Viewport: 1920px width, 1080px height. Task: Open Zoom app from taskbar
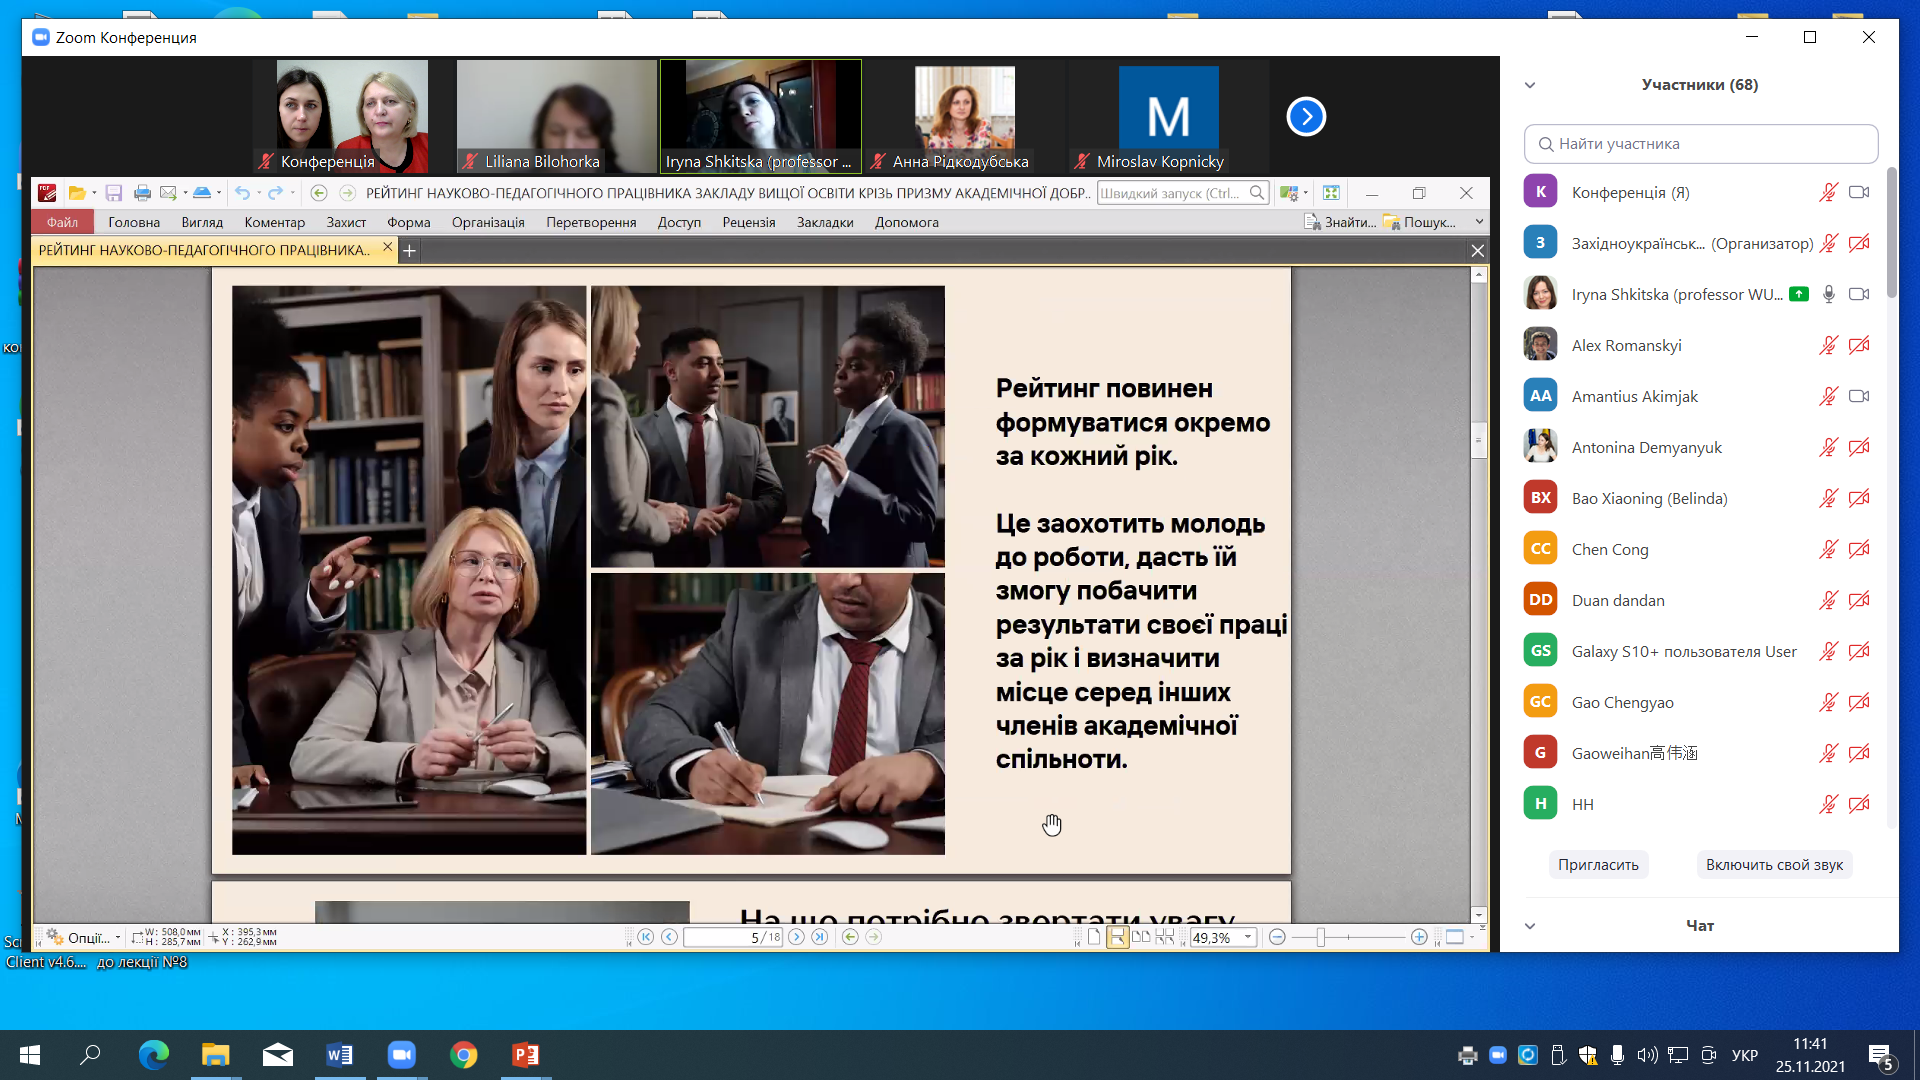click(x=401, y=1055)
